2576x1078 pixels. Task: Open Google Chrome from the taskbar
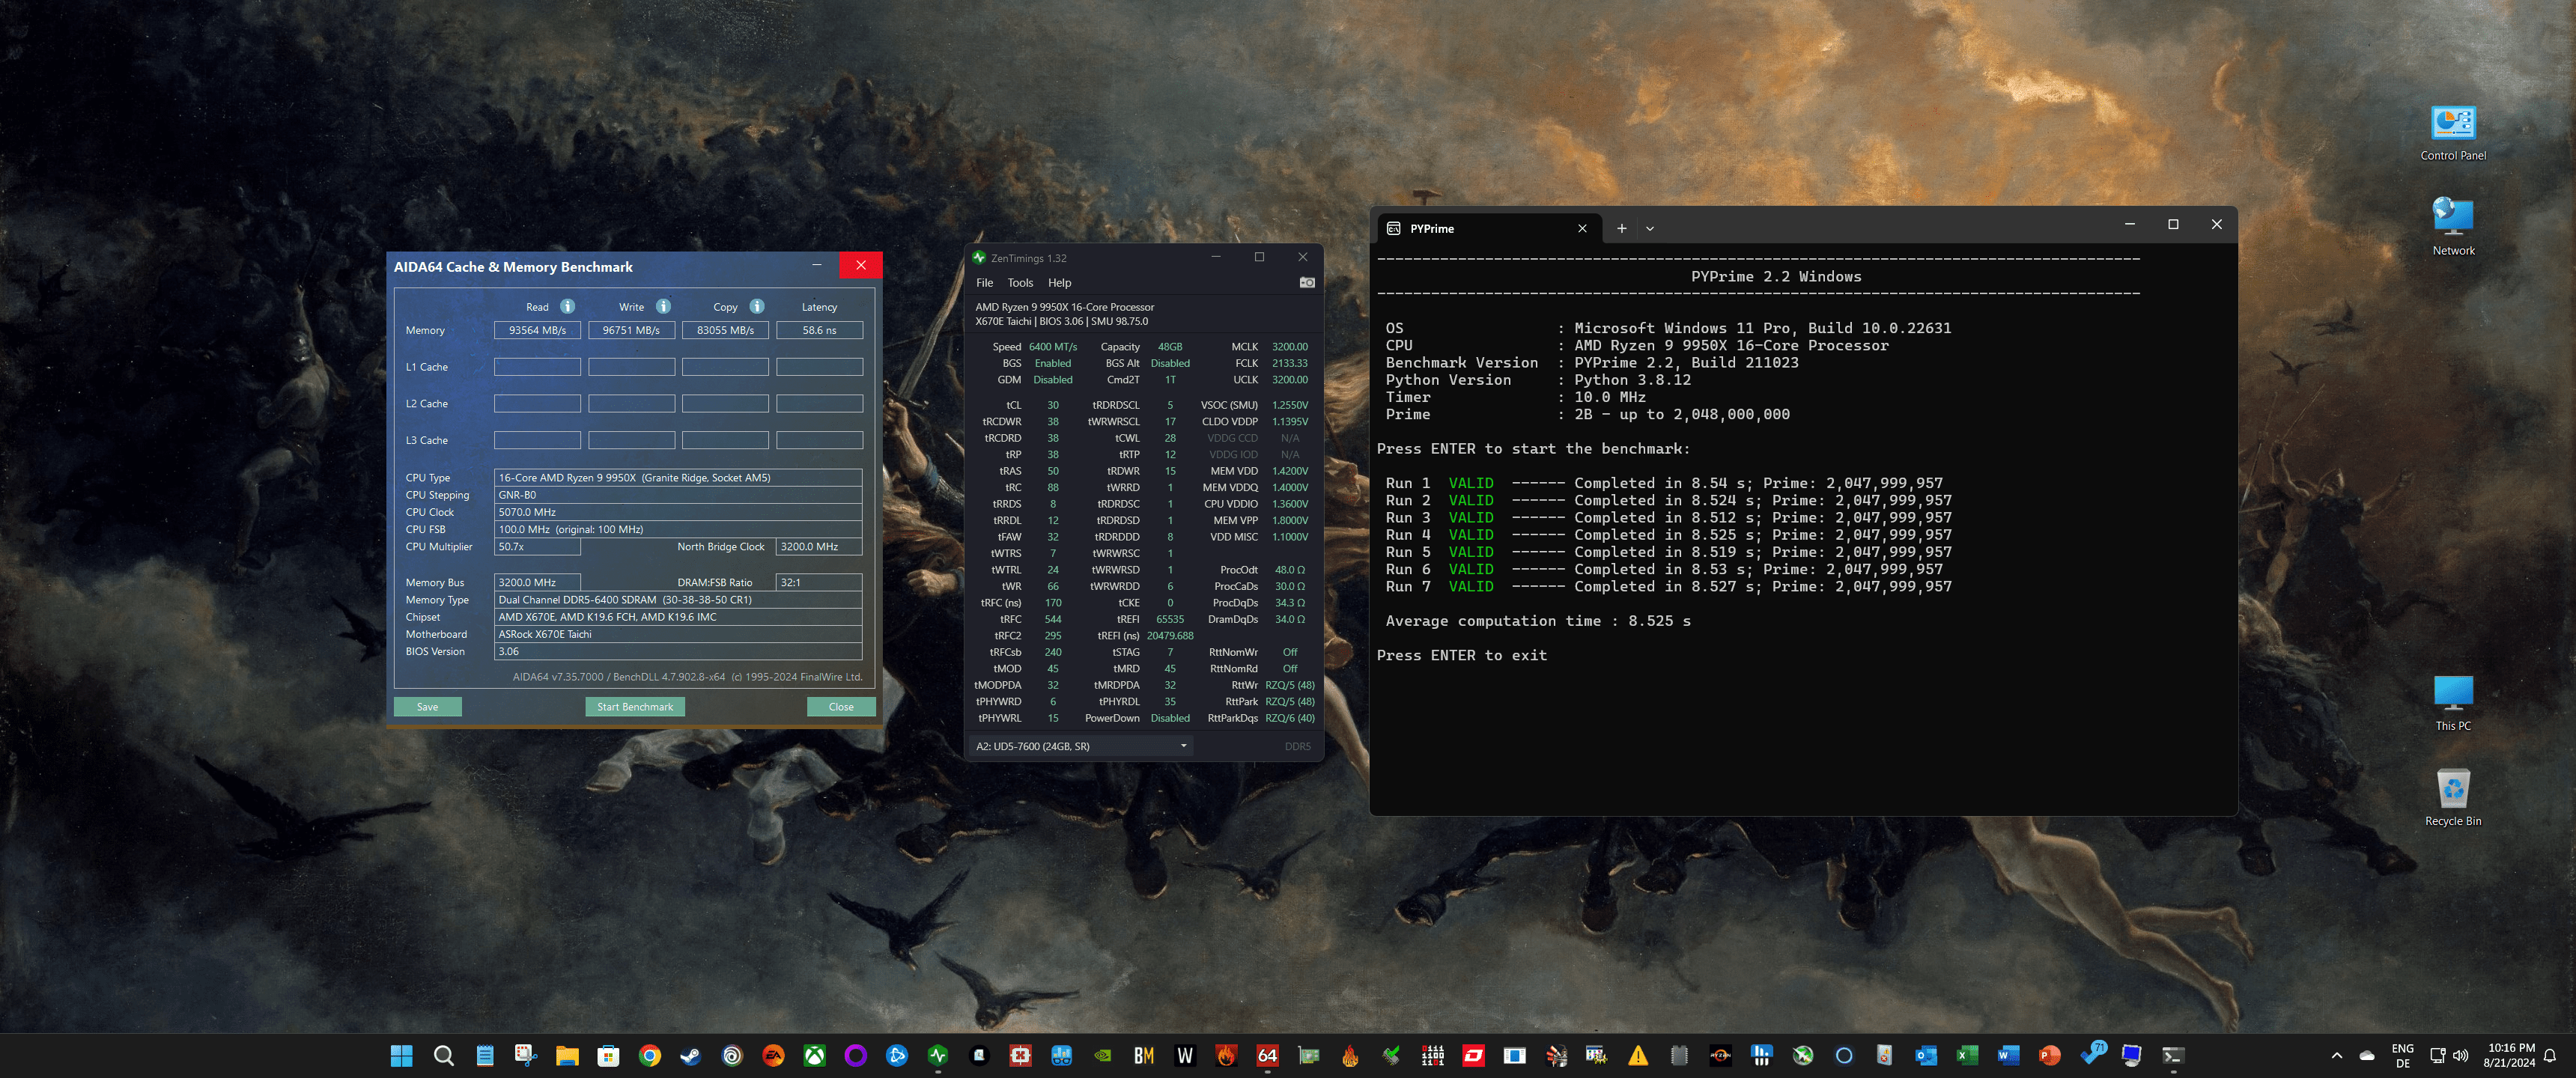coord(650,1055)
